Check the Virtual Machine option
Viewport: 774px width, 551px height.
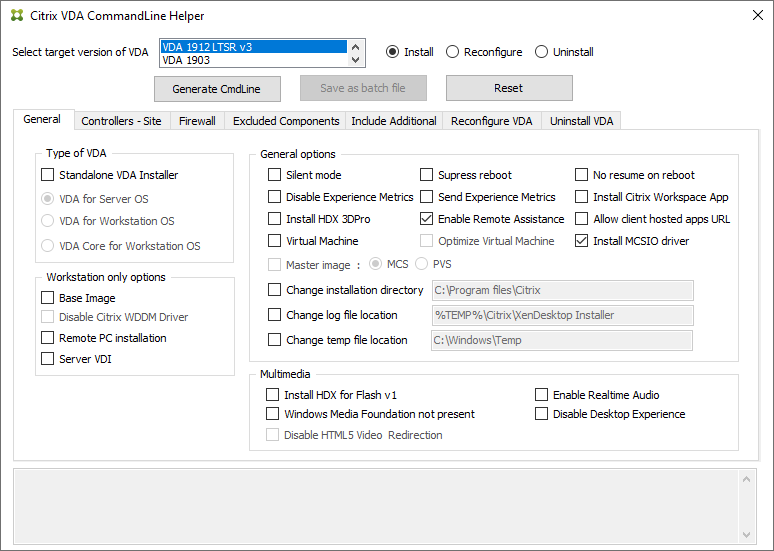pyautogui.click(x=274, y=241)
